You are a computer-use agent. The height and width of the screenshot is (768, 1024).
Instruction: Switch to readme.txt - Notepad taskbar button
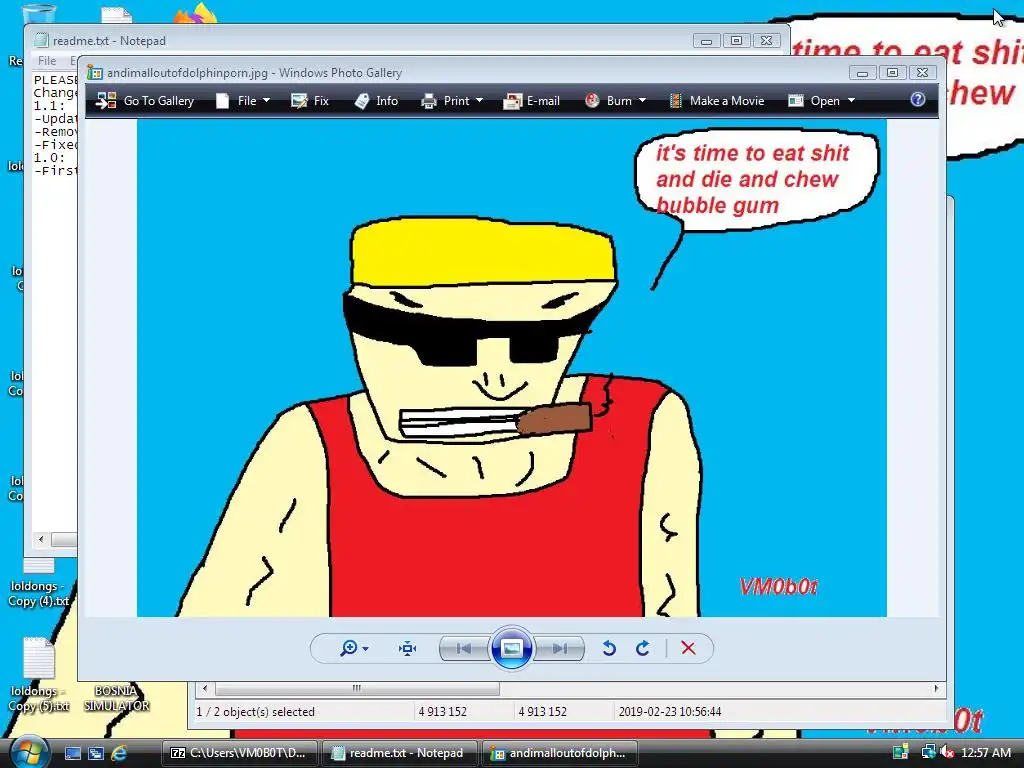pos(398,753)
